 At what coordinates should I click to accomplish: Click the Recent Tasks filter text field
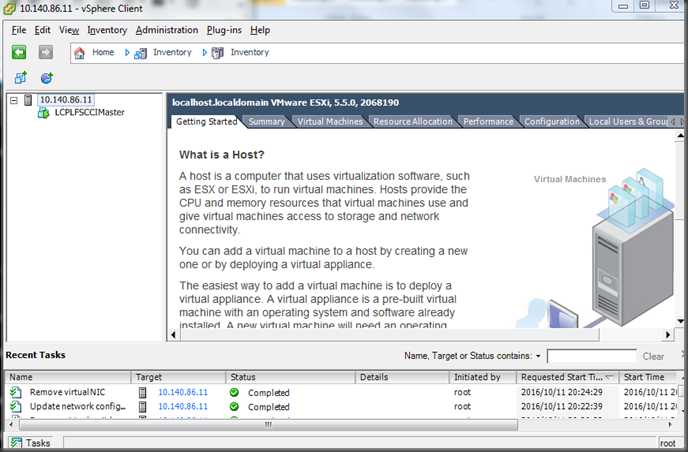click(591, 356)
